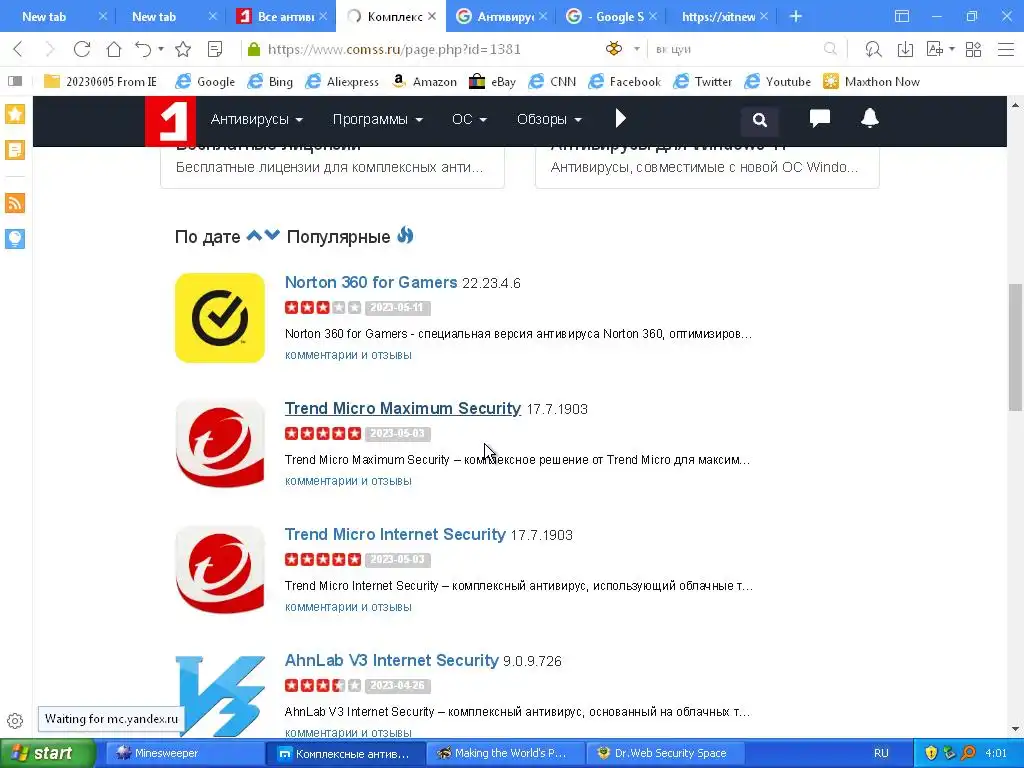Open comments link under Norton 360
The width and height of the screenshot is (1024, 768).
(348, 355)
